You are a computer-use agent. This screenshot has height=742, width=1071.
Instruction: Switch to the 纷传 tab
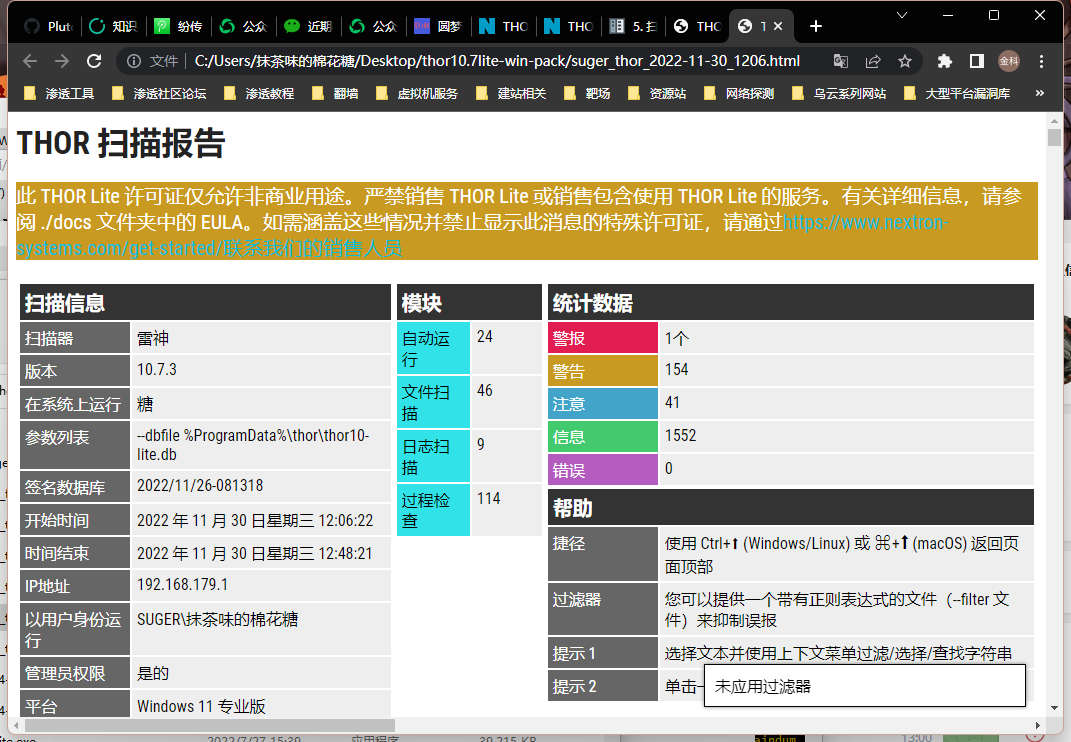click(x=178, y=26)
